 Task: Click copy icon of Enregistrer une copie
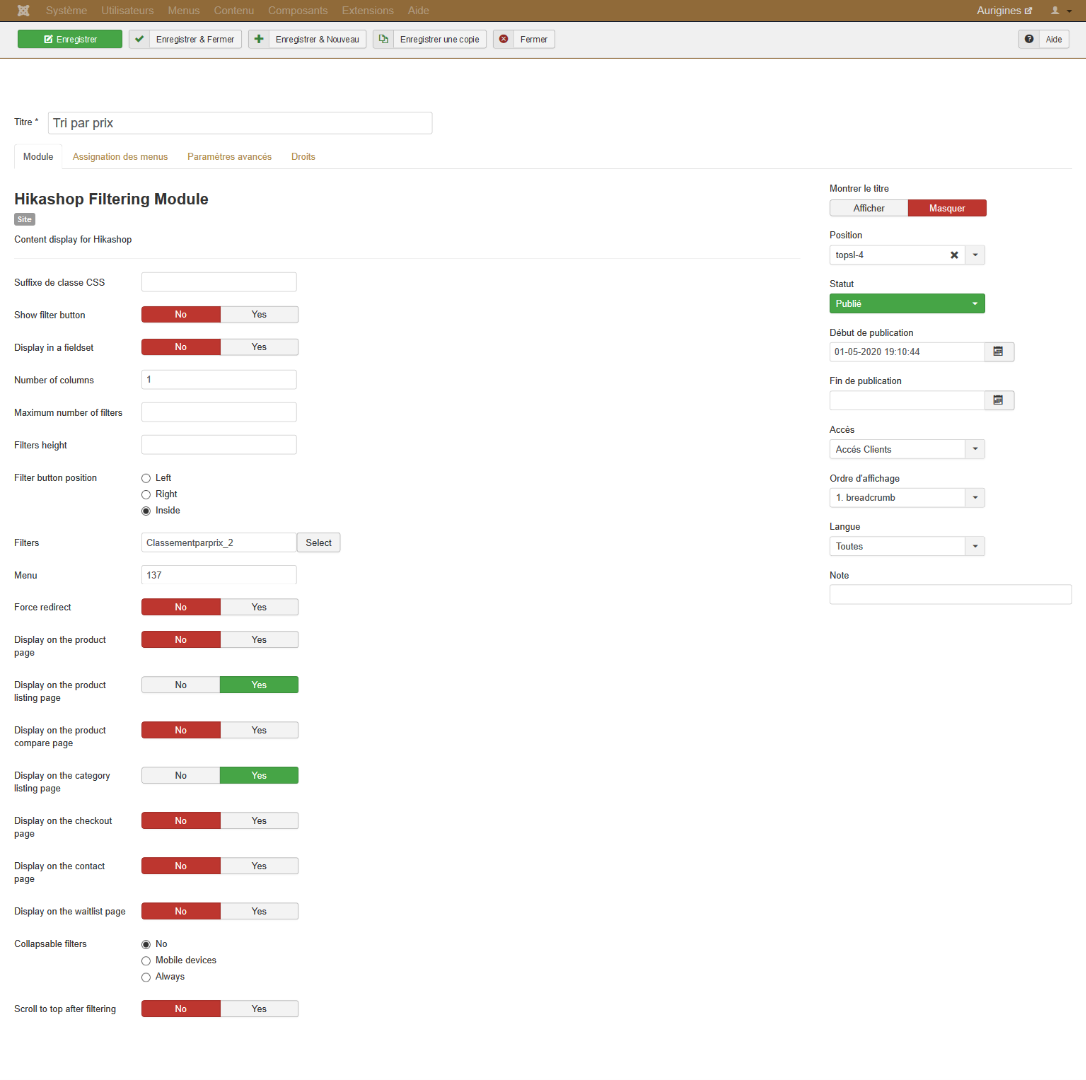[383, 39]
